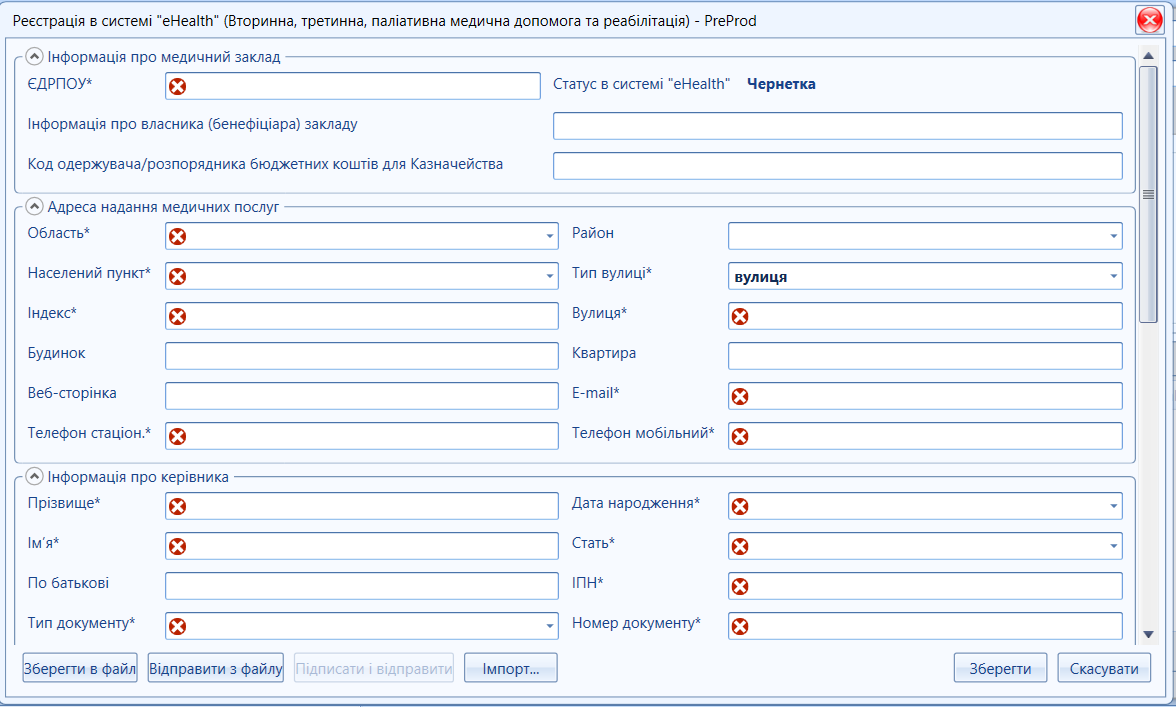This screenshot has width=1176, height=707.
Task: Close the eHealth registration dialog
Action: pyautogui.click(x=1150, y=20)
